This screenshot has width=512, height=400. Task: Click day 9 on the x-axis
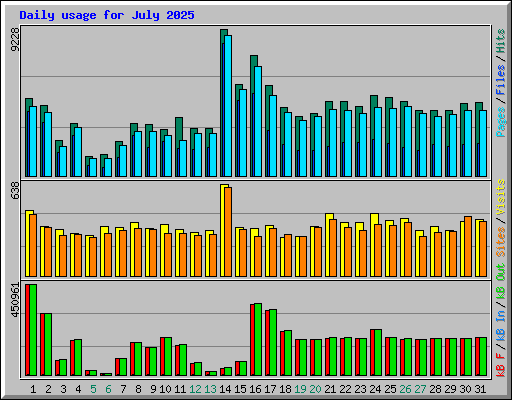tap(153, 389)
